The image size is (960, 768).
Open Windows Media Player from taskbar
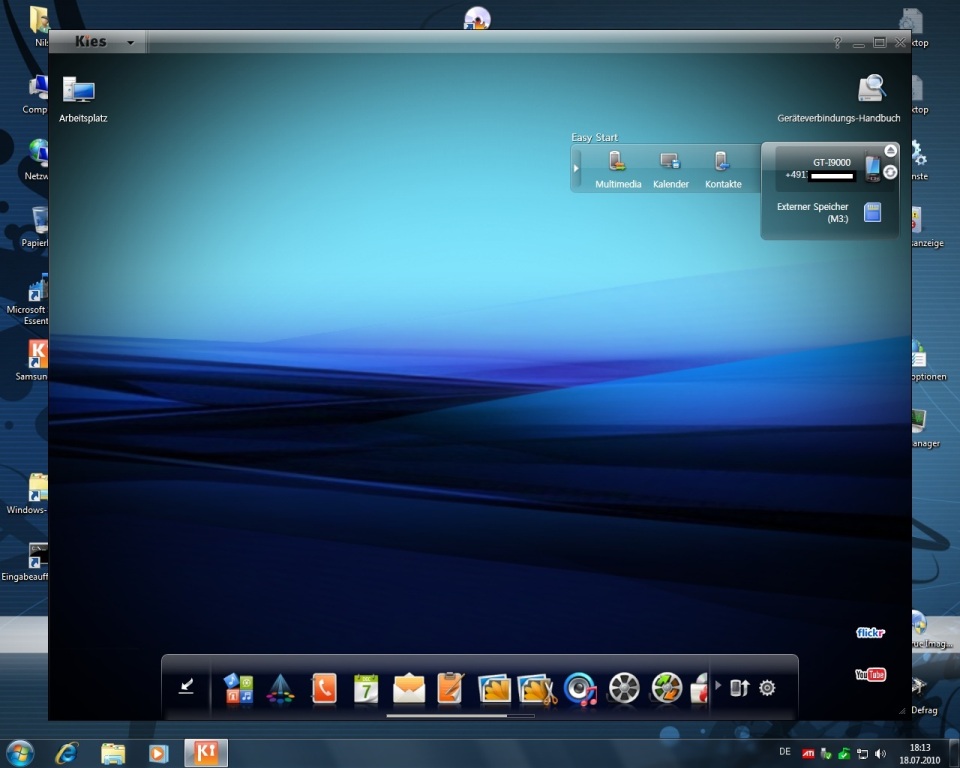tap(159, 753)
